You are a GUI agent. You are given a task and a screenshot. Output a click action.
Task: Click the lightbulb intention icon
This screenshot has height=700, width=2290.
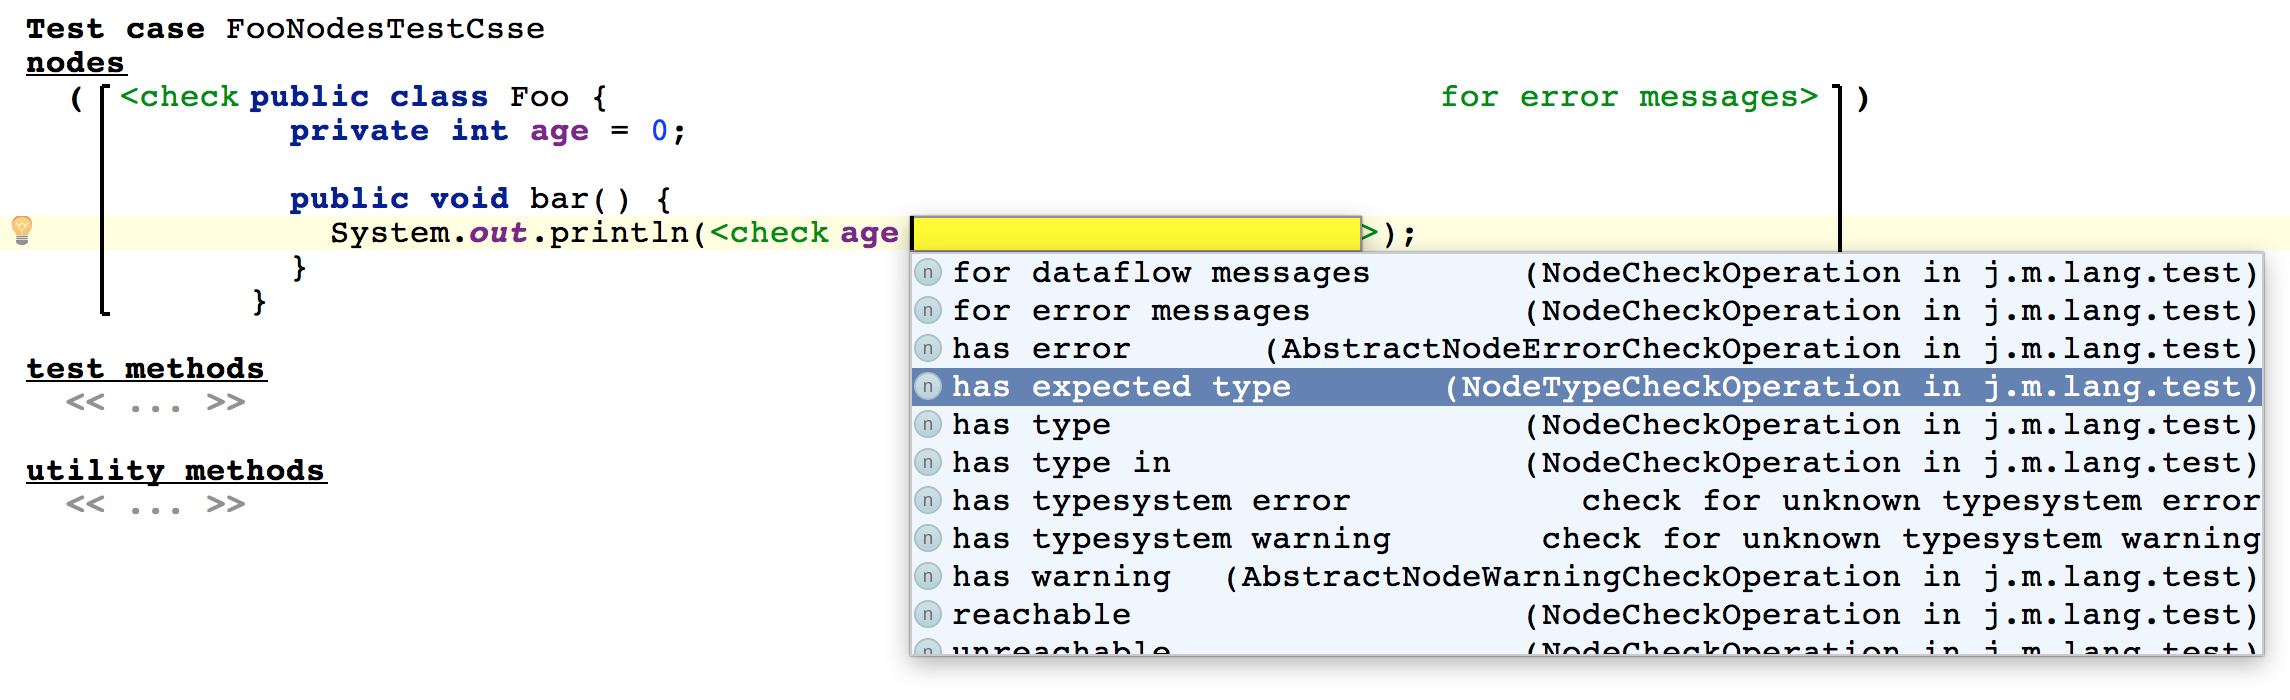[22, 230]
